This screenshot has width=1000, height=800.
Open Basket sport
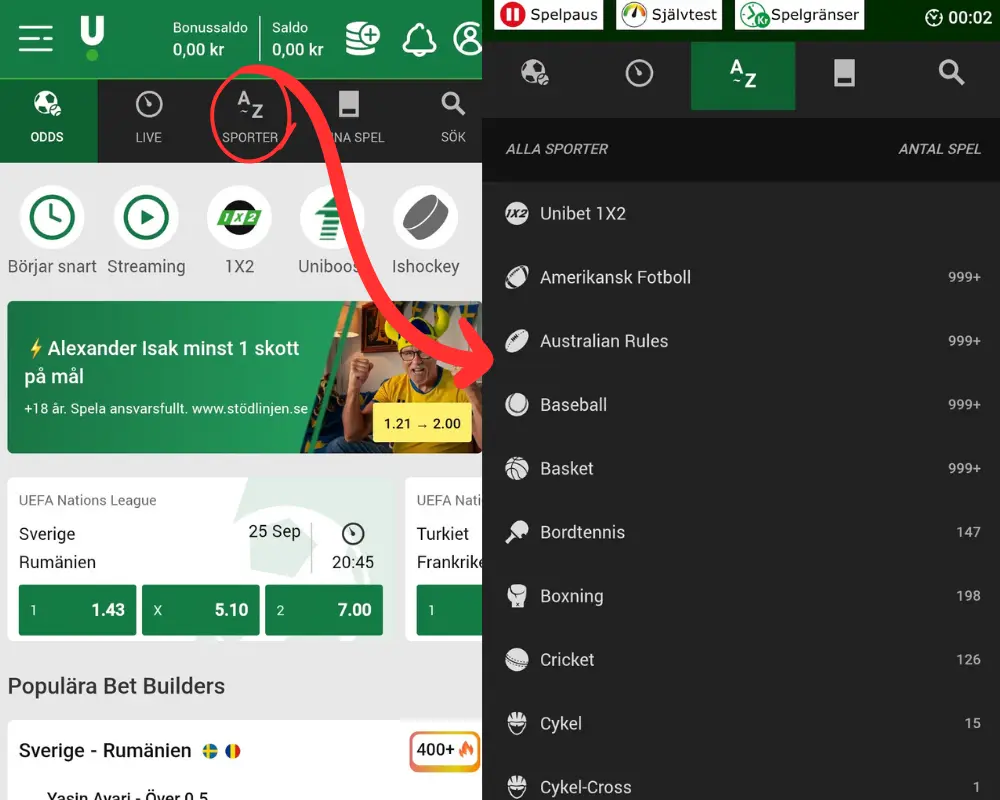tap(741, 468)
